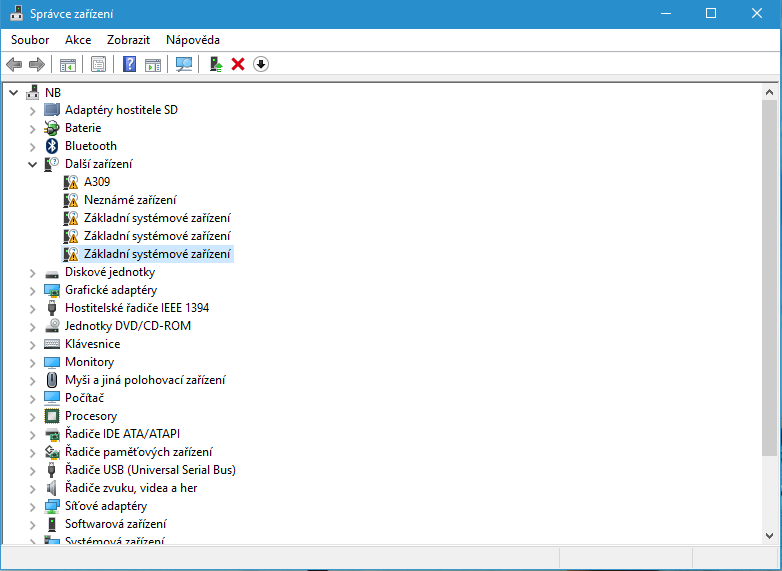Select Hostitelské řadiče IEEE 1394 label
This screenshot has height=571, width=782.
pos(137,308)
